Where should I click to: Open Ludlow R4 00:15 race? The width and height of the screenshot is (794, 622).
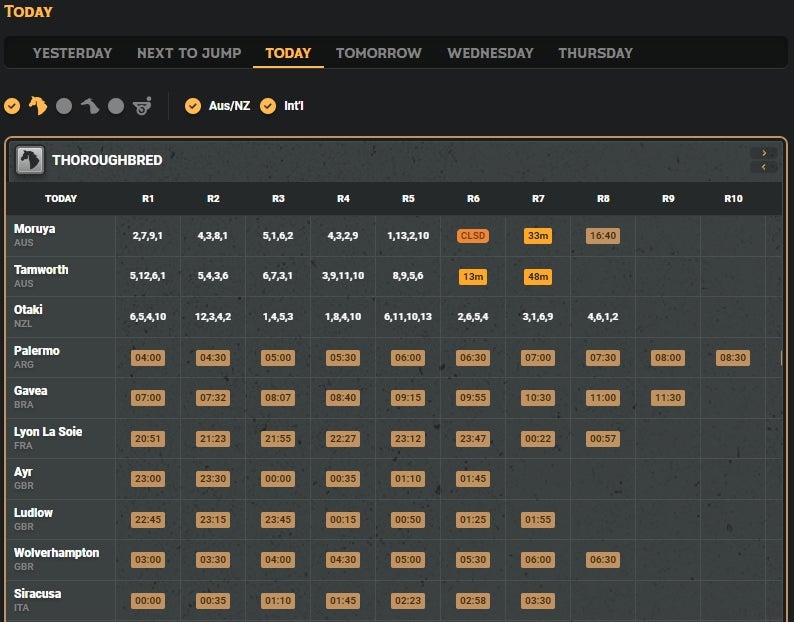343,520
